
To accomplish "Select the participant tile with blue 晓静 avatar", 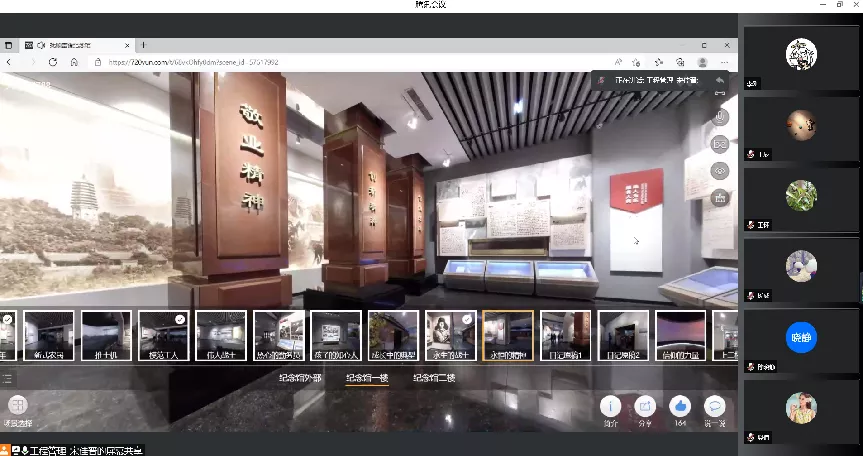I will click(800, 338).
